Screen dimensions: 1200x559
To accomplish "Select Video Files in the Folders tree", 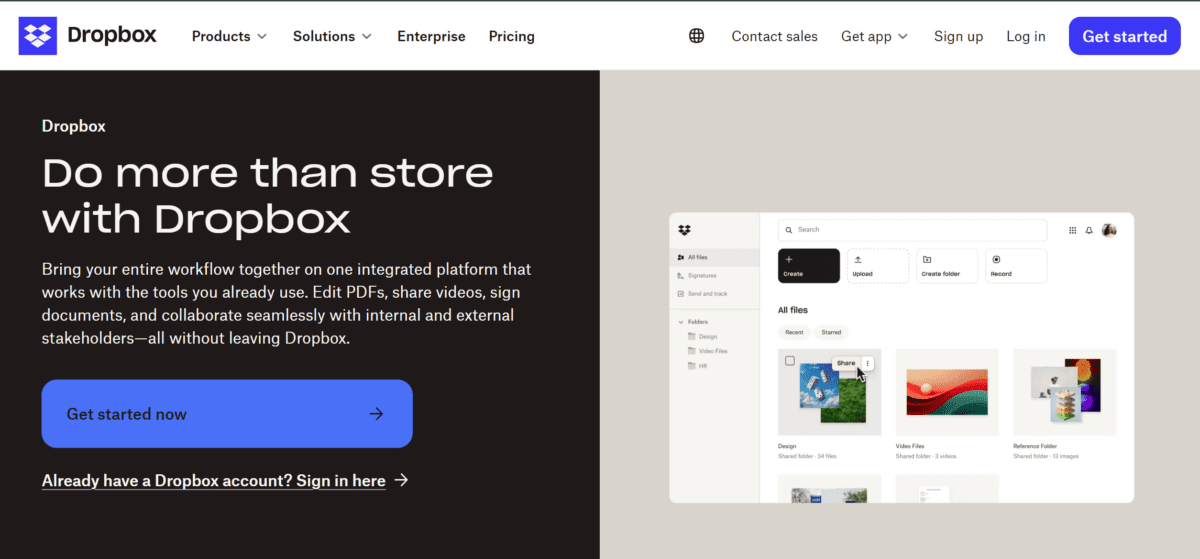I will pyautogui.click(x=713, y=351).
